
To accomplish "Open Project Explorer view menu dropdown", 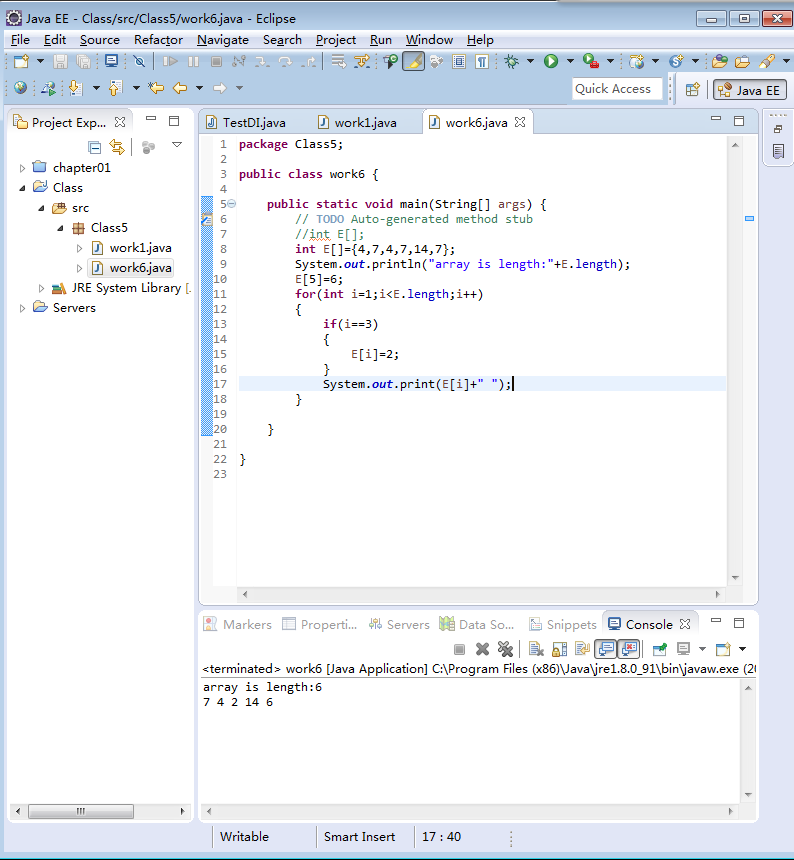I will (x=177, y=146).
